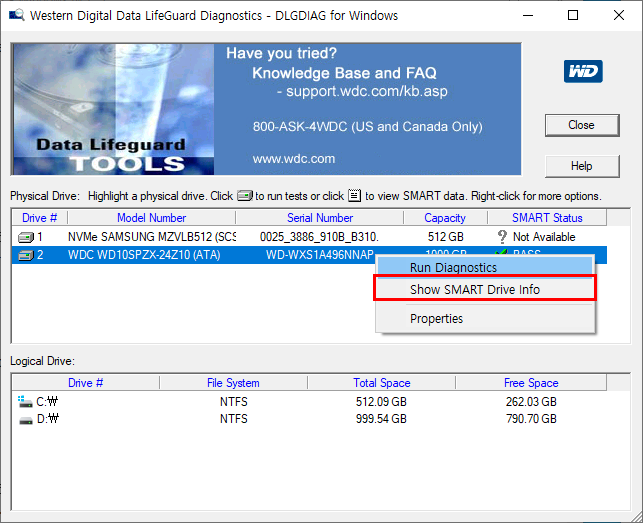Image resolution: width=643 pixels, height=523 pixels.
Task: Click the run tests icon in instructions
Action: [x=245, y=196]
